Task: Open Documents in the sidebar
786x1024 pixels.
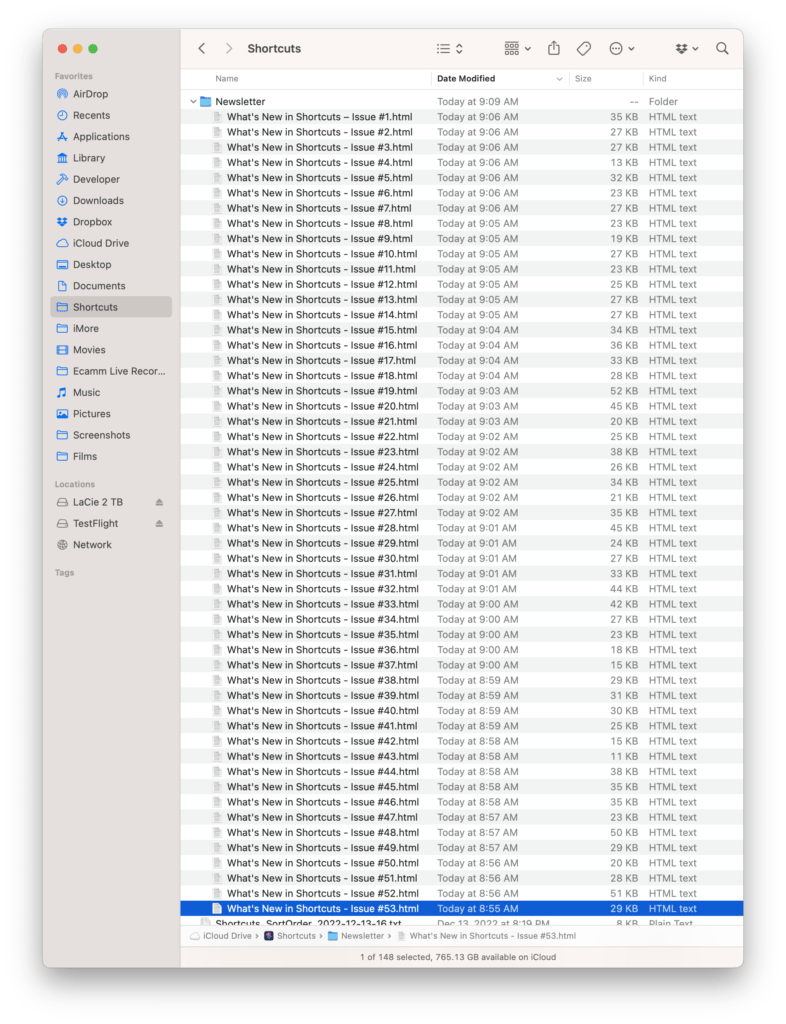Action: coord(111,286)
